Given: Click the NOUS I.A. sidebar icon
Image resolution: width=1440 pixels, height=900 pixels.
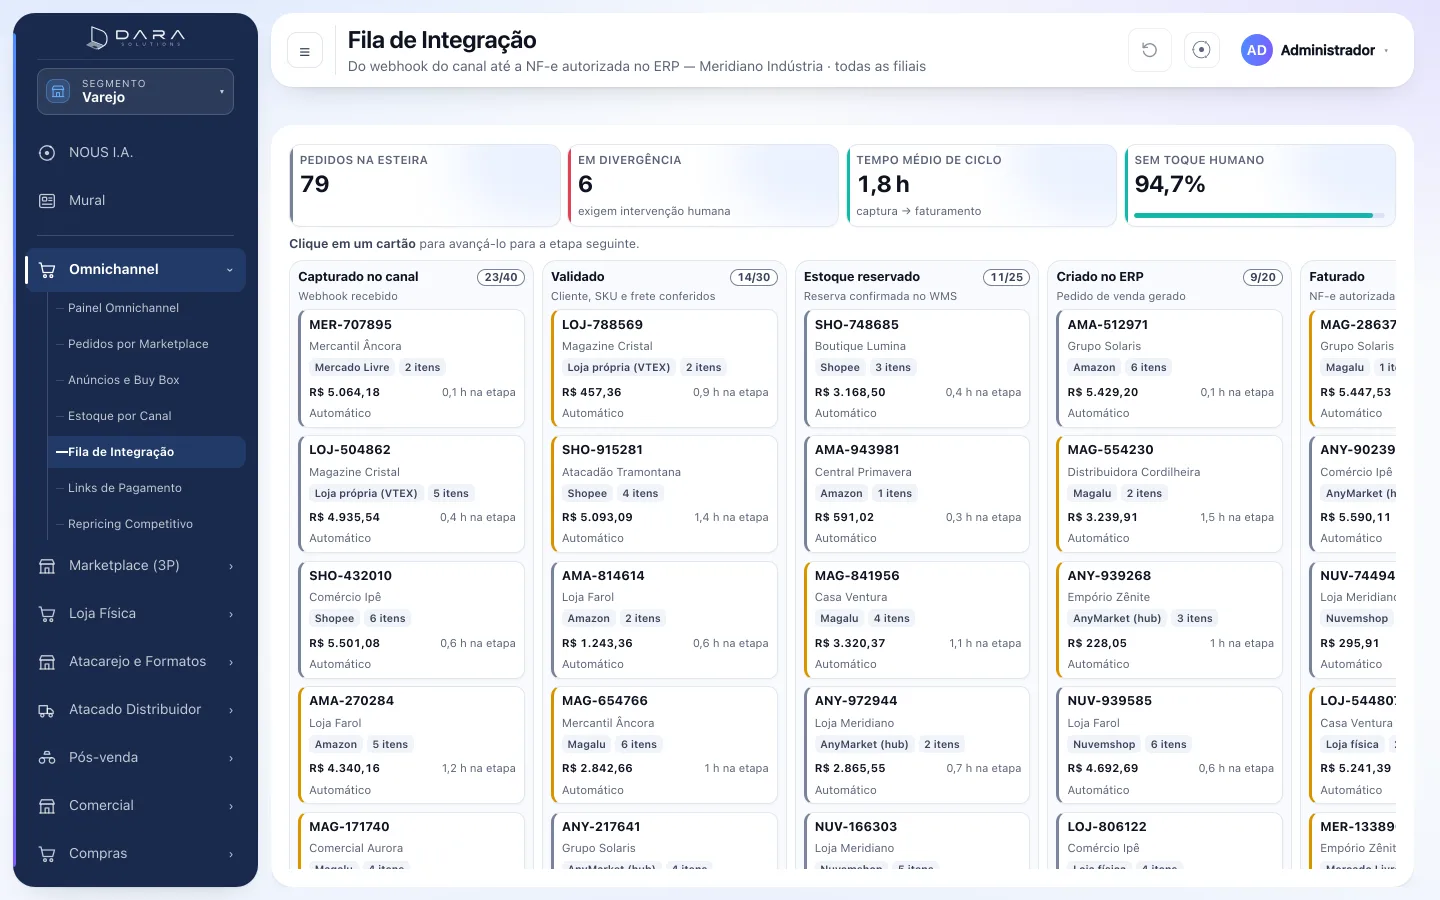Looking at the screenshot, I should (47, 153).
